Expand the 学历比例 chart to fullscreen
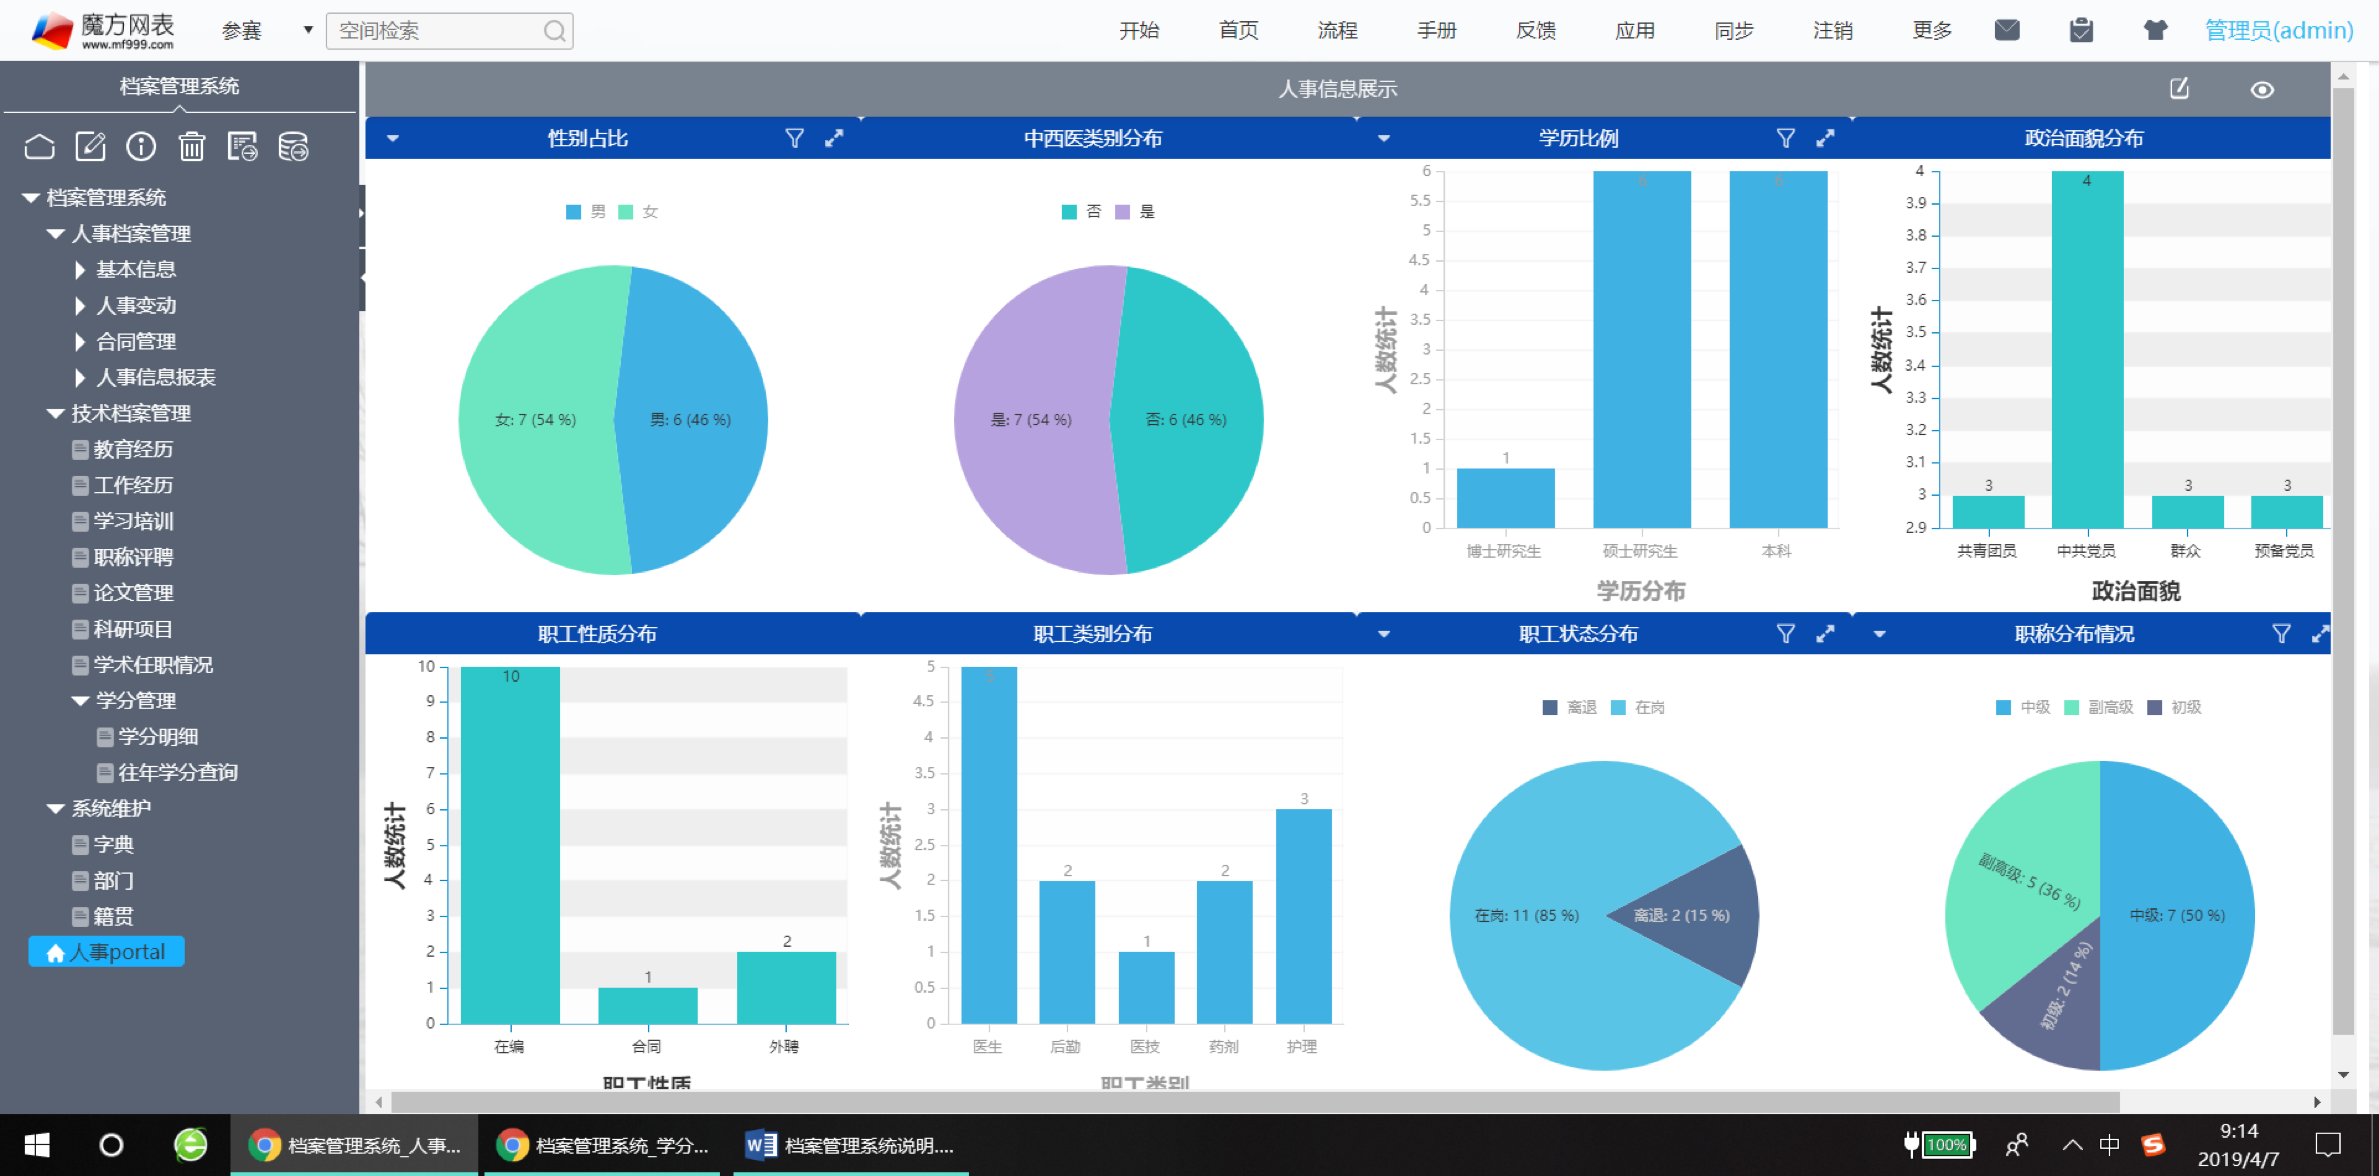The width and height of the screenshot is (2379, 1176). click(1825, 138)
